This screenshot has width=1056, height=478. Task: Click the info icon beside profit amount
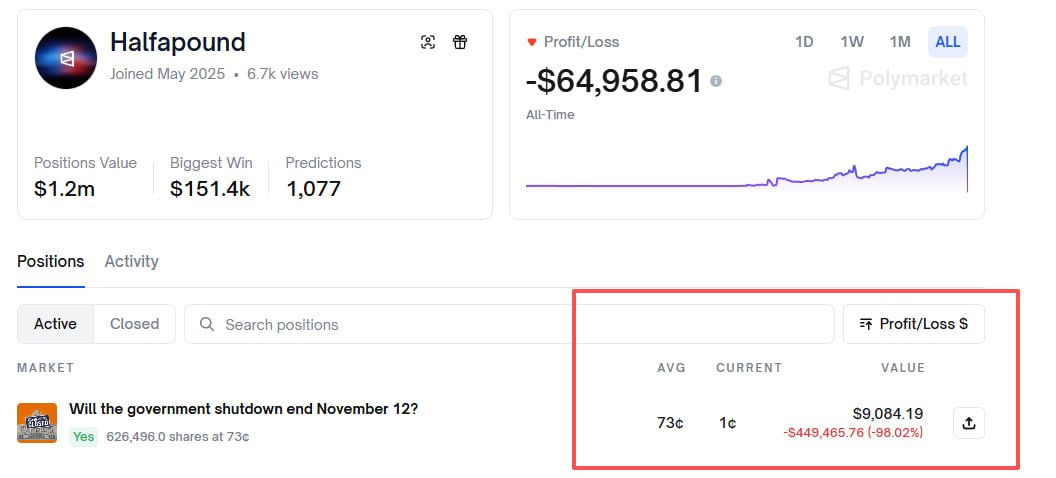point(716,81)
